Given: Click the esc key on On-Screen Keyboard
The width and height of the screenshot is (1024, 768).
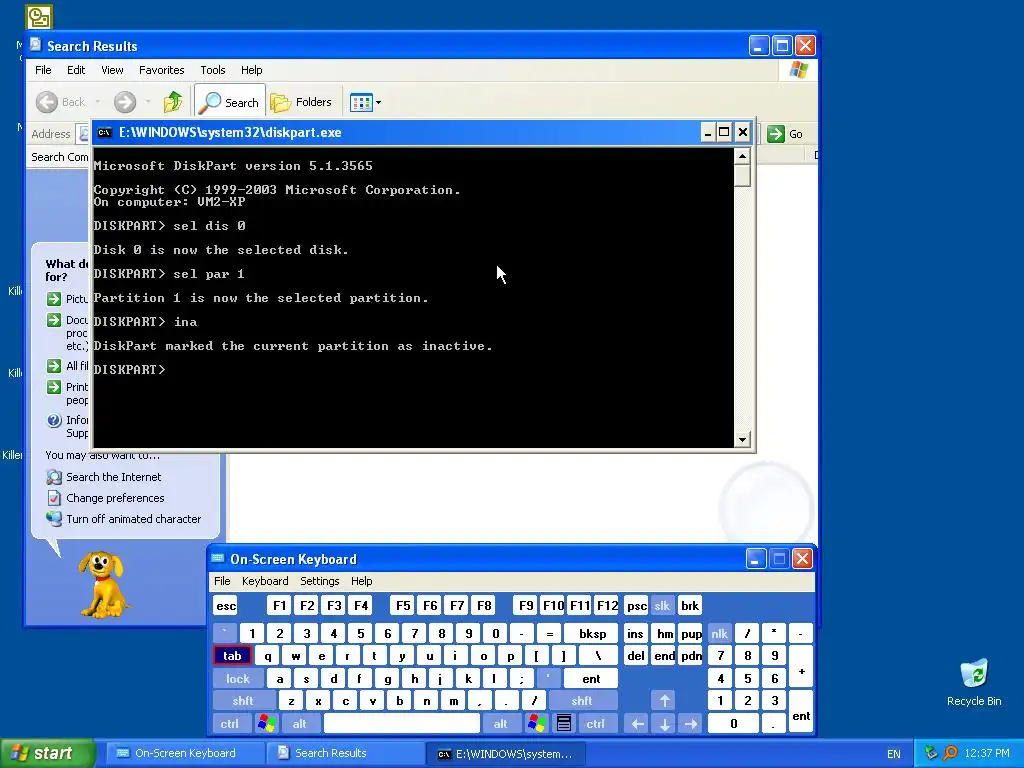Looking at the screenshot, I should click(226, 606).
